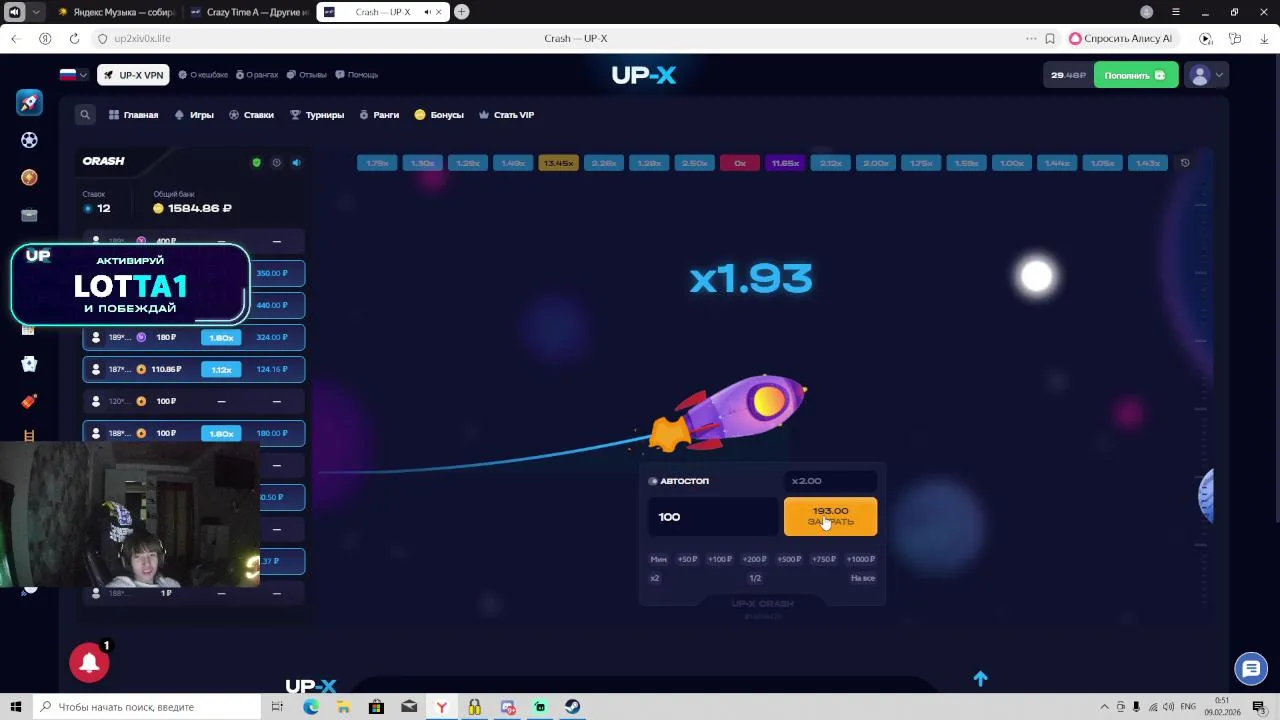Image resolution: width=1280 pixels, height=720 pixels.
Task: Add +50 ₽ to the bet
Action: (x=687, y=559)
